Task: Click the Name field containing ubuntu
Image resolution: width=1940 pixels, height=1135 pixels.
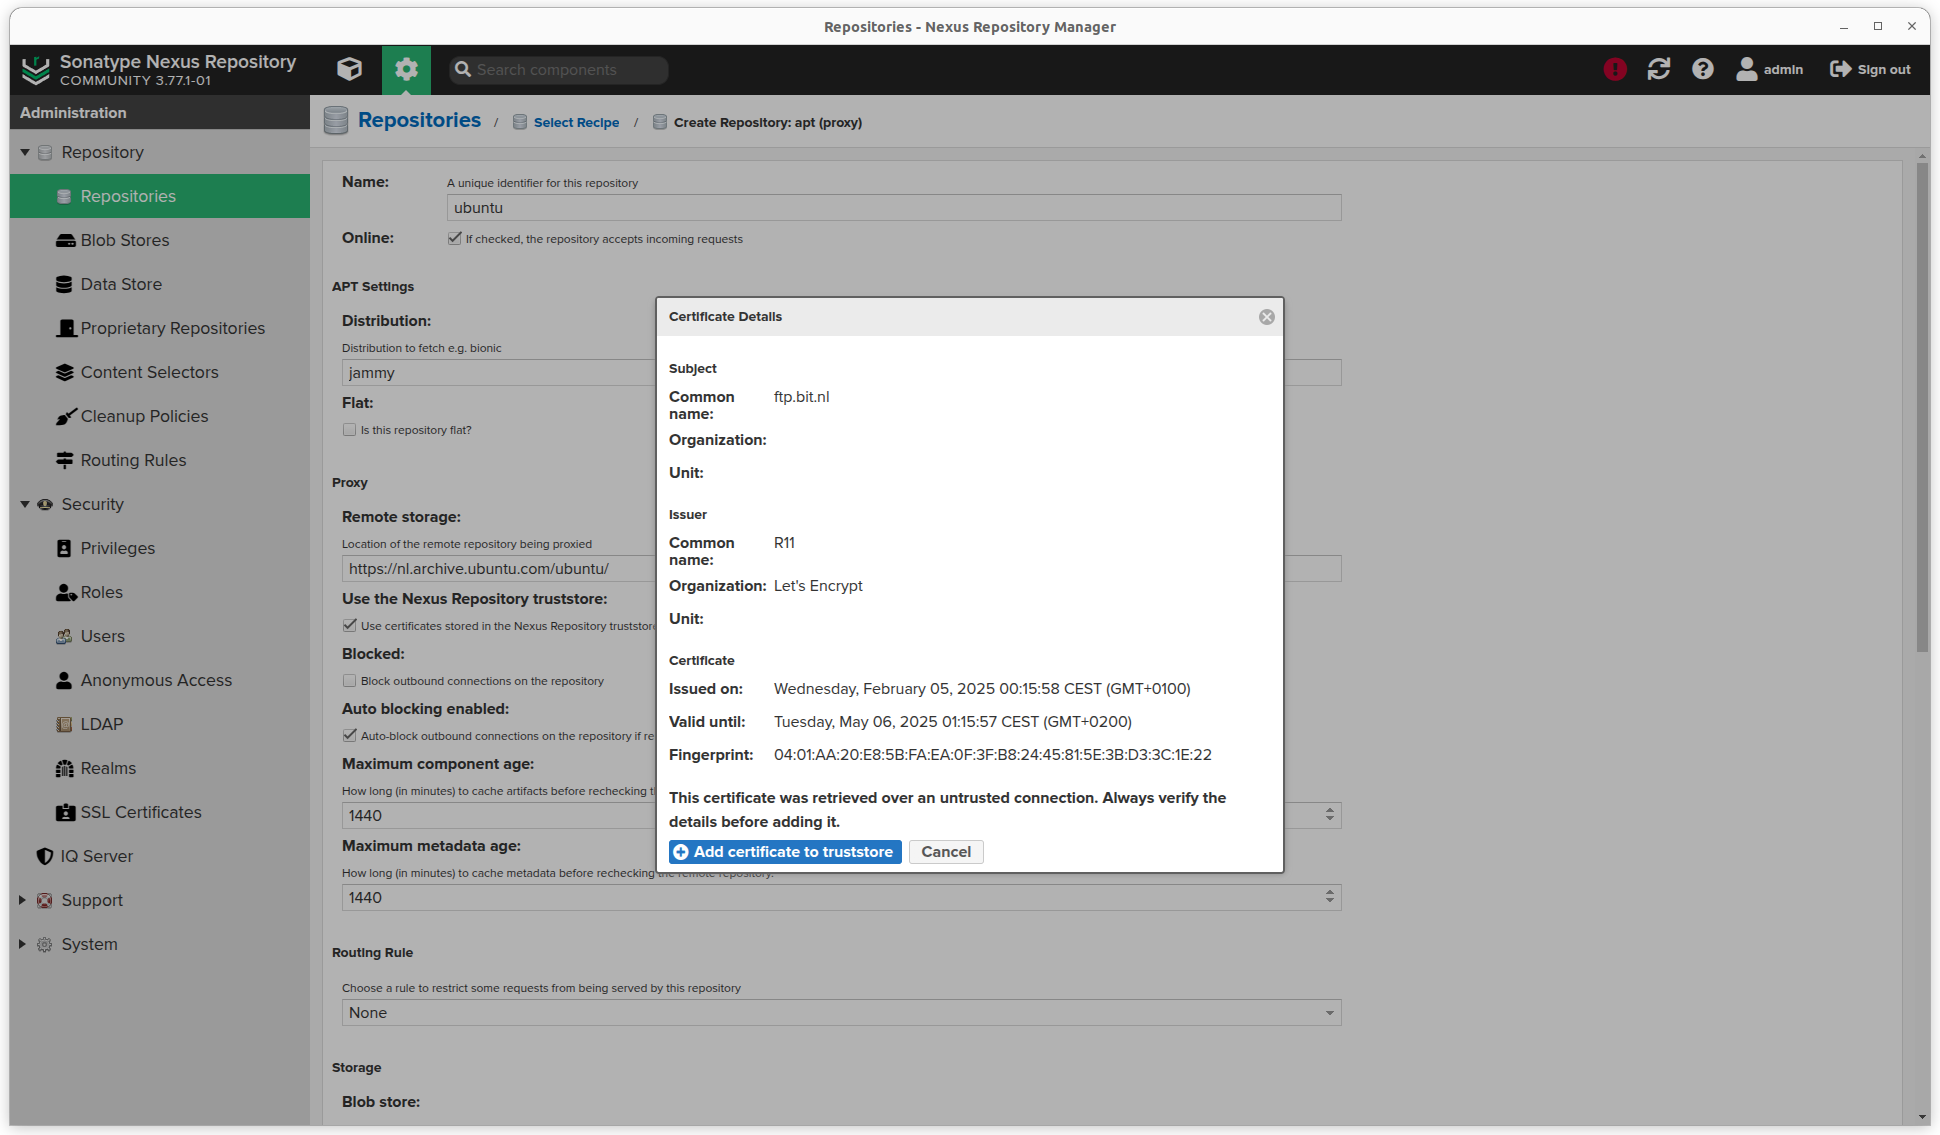Action: pyautogui.click(x=894, y=208)
